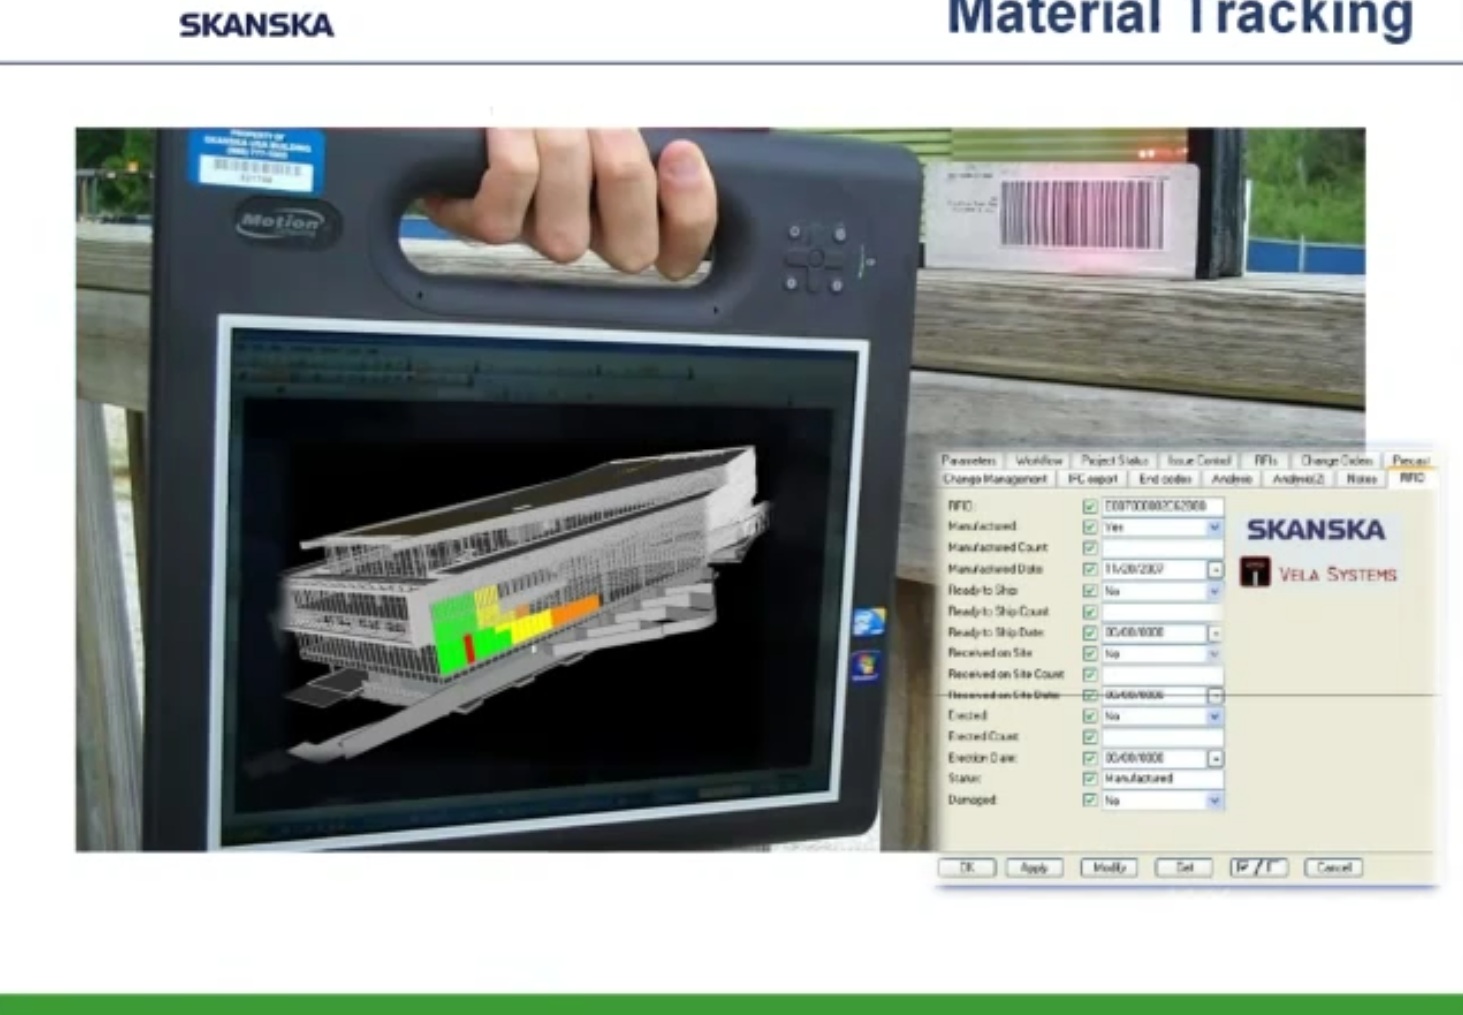1463x1015 pixels.
Task: Expand the Erected dropdown list
Action: [1214, 717]
